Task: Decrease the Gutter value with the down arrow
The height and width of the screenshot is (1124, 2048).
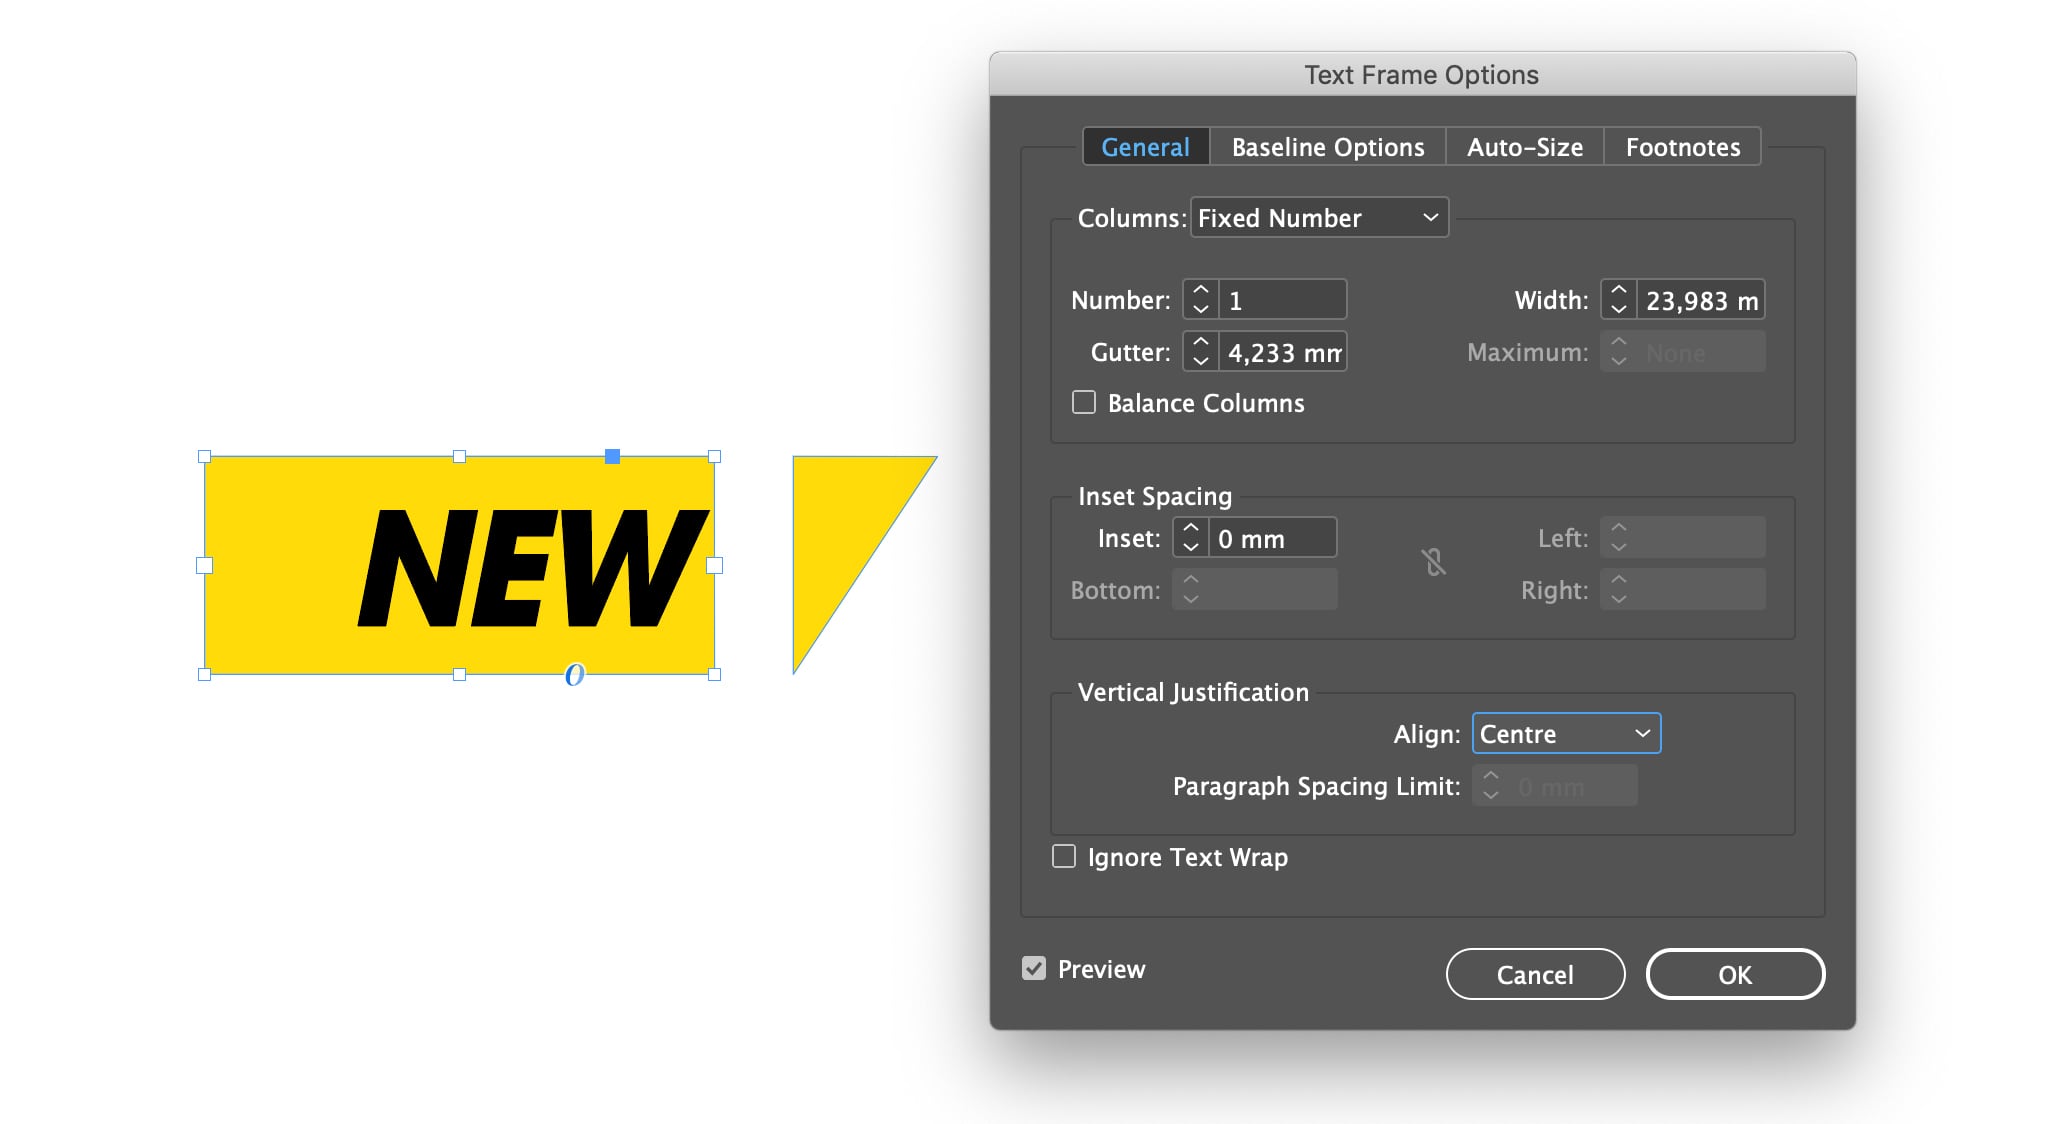Action: [1200, 360]
